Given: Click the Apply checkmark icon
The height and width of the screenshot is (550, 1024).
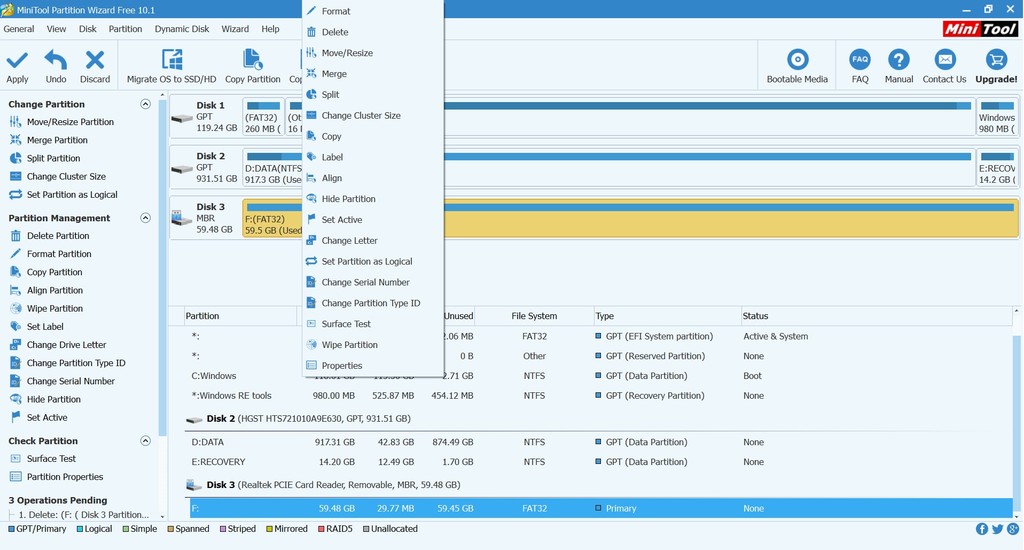Looking at the screenshot, I should coord(17,61).
